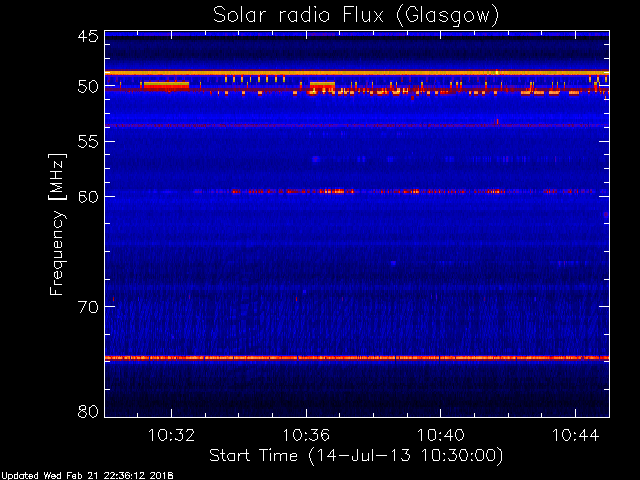Click the 'Frequency [MHz]' axis label
This screenshot has height=480, width=640.
coord(57,224)
